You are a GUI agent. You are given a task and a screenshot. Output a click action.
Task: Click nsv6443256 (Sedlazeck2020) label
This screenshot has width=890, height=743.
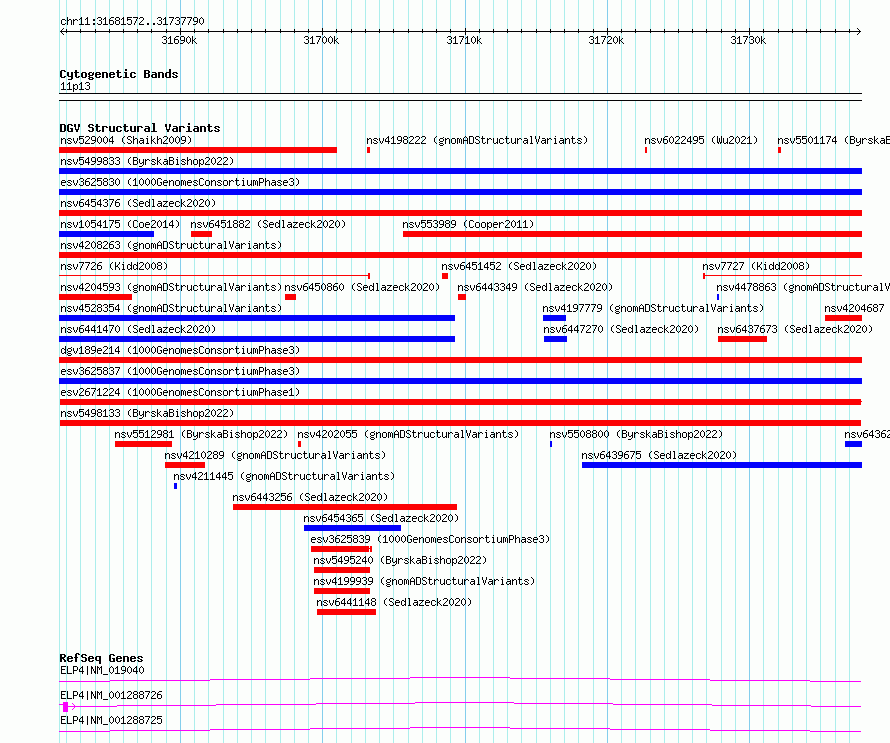pyautogui.click(x=310, y=497)
